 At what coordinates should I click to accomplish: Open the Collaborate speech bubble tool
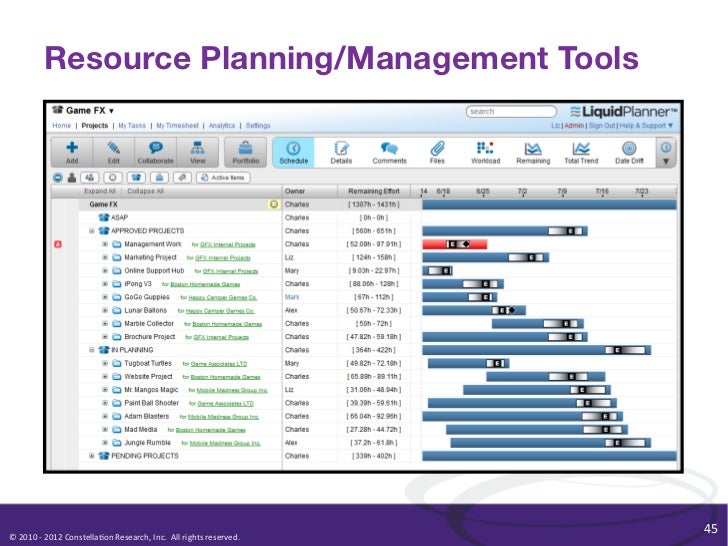[156, 152]
